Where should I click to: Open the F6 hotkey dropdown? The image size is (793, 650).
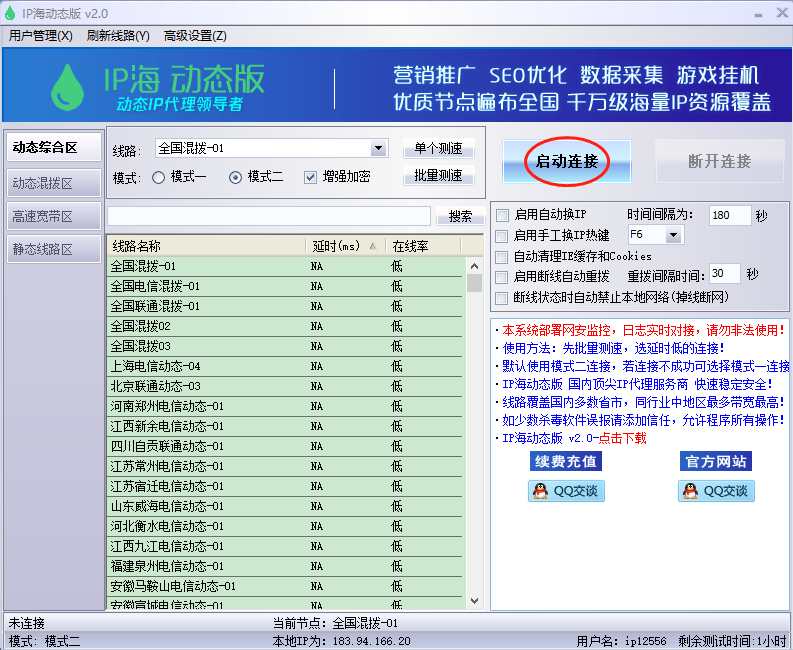pos(672,235)
